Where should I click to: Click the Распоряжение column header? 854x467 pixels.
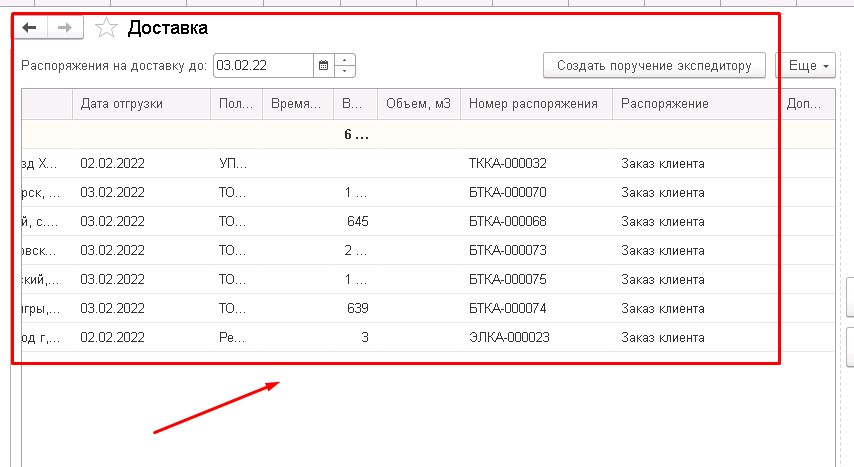(x=664, y=103)
